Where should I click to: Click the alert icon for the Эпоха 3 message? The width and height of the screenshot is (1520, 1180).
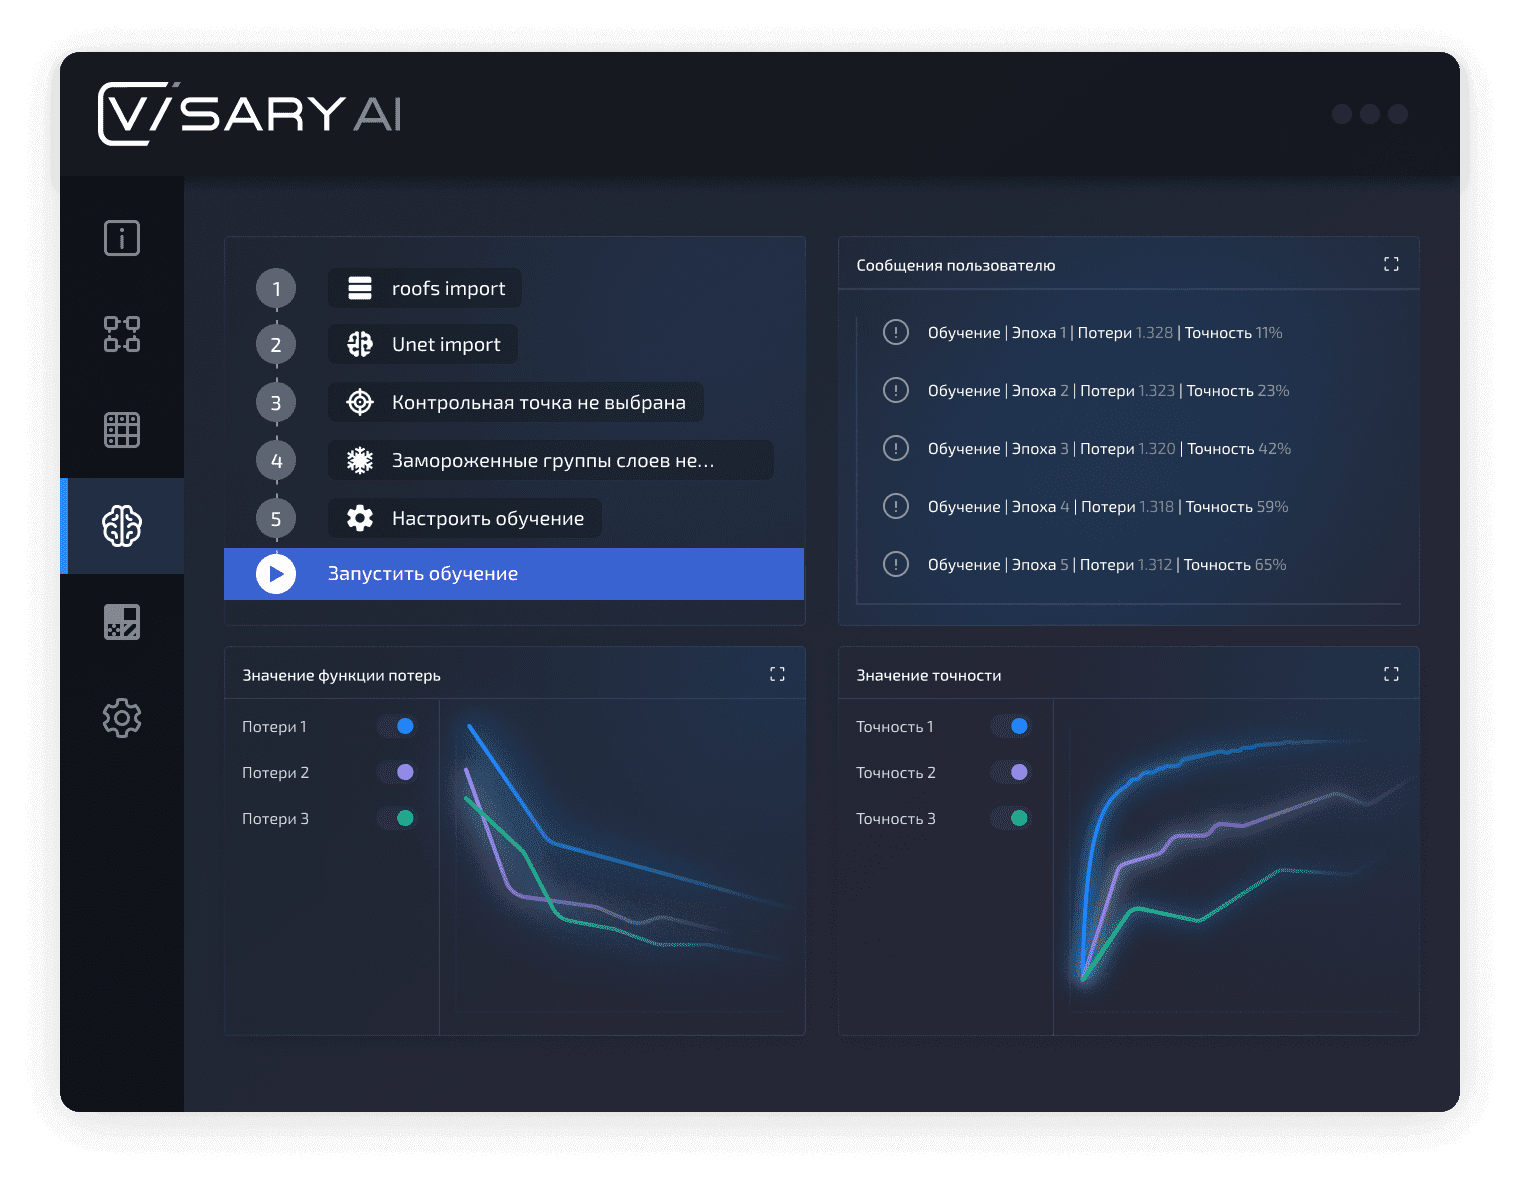pos(896,448)
